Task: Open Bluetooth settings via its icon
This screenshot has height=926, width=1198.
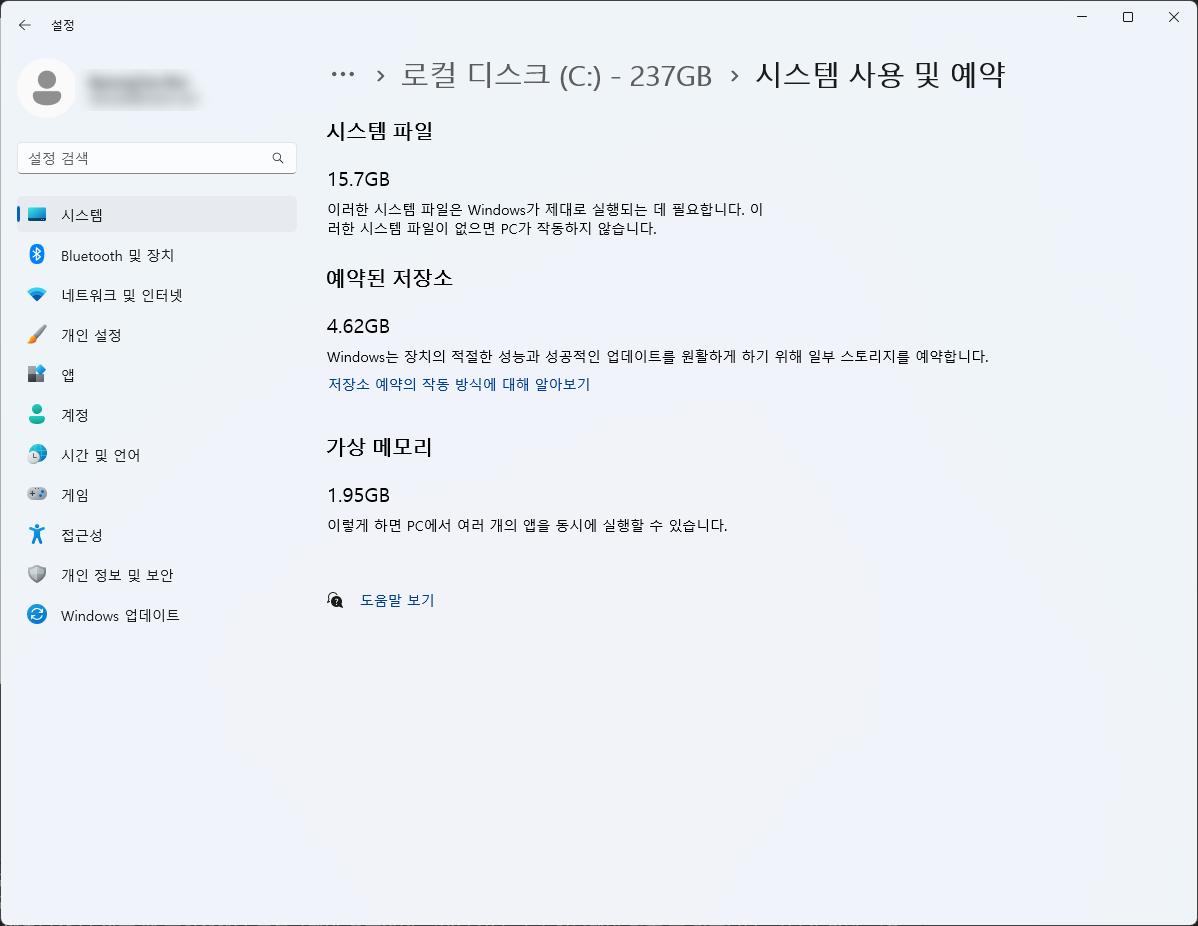Action: [x=37, y=254]
